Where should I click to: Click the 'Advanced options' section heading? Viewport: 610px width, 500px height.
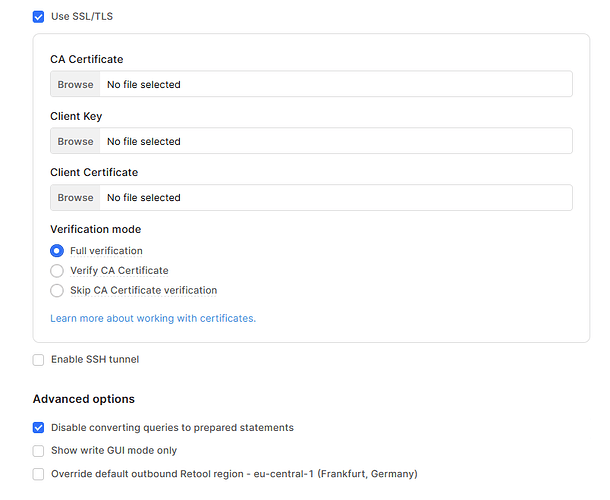pyautogui.click(x=83, y=400)
